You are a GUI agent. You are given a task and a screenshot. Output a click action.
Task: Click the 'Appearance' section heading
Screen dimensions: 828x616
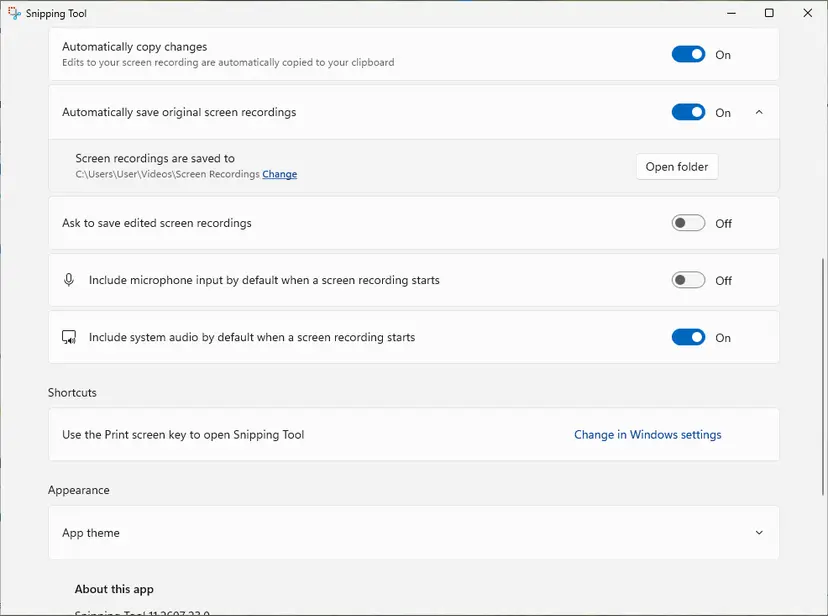click(79, 490)
